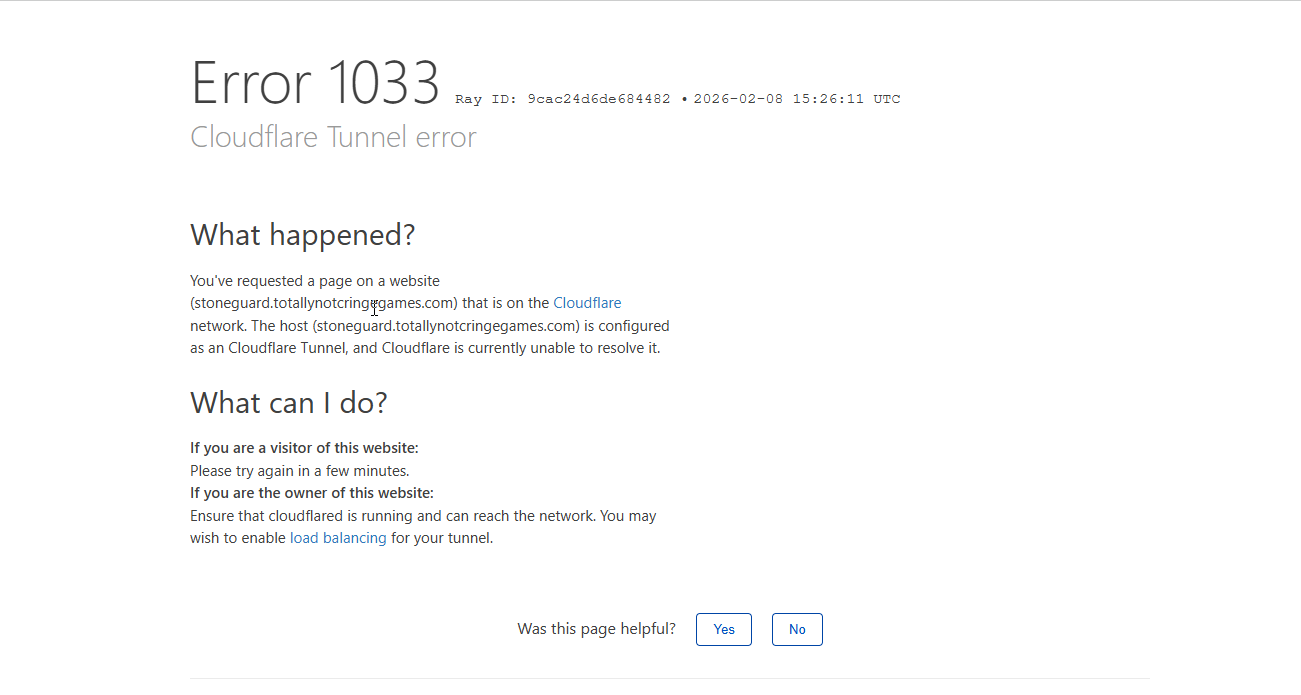Click the first stoneguard hostname in parentheses
The height and width of the screenshot is (695, 1301).
[323, 303]
